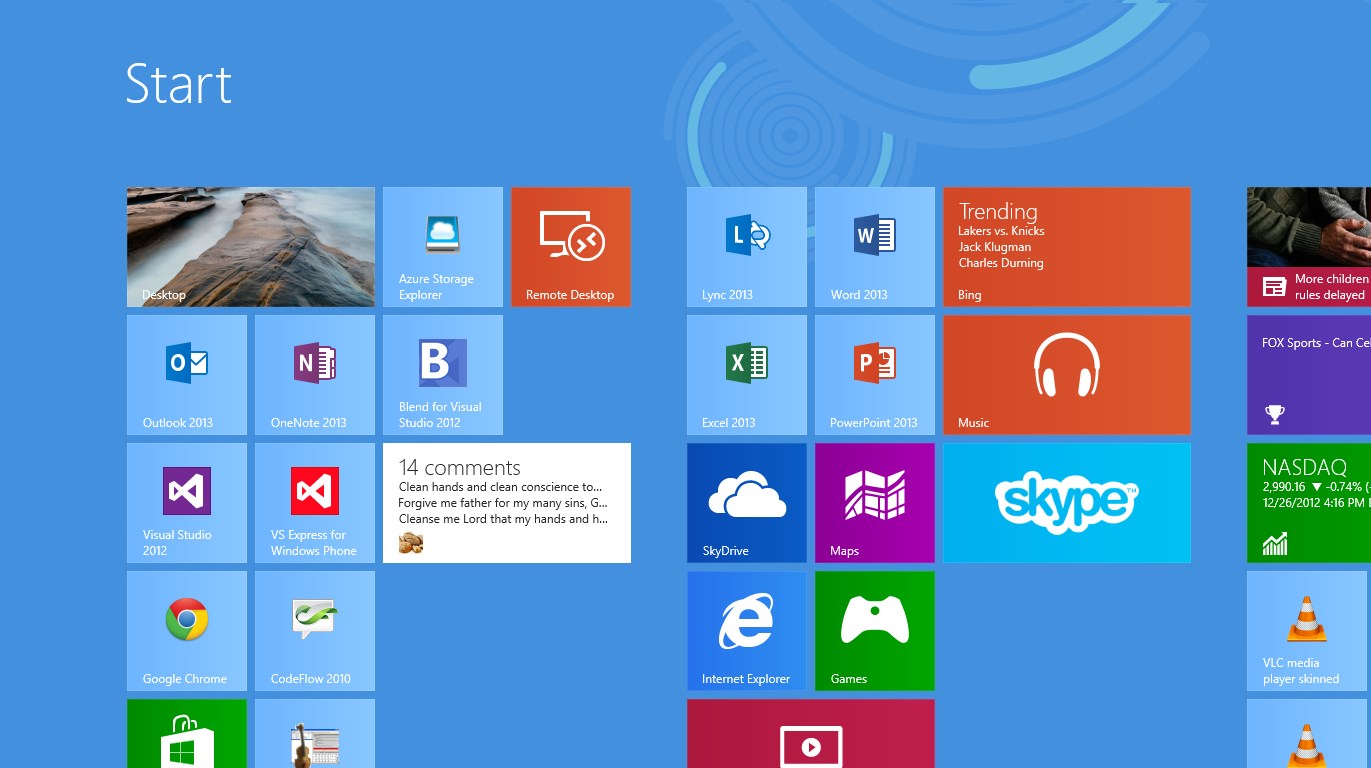Launch Internet Explorer tile
The width and height of the screenshot is (1371, 768).
pos(747,631)
